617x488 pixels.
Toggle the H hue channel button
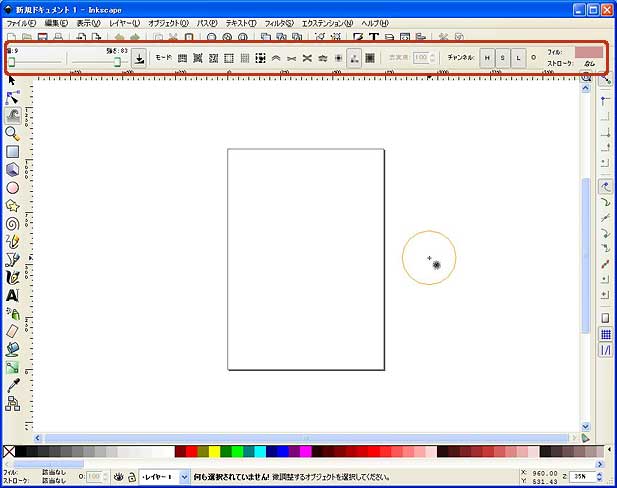487,58
